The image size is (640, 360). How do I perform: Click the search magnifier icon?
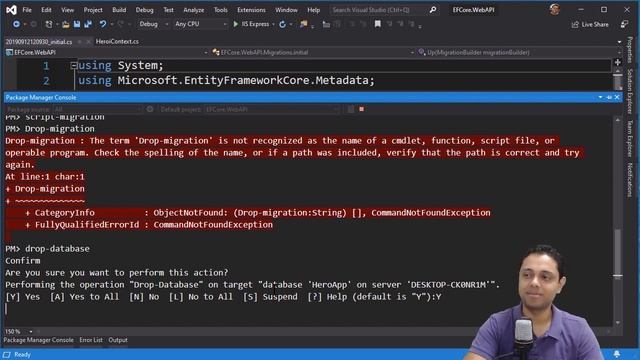click(x=433, y=10)
